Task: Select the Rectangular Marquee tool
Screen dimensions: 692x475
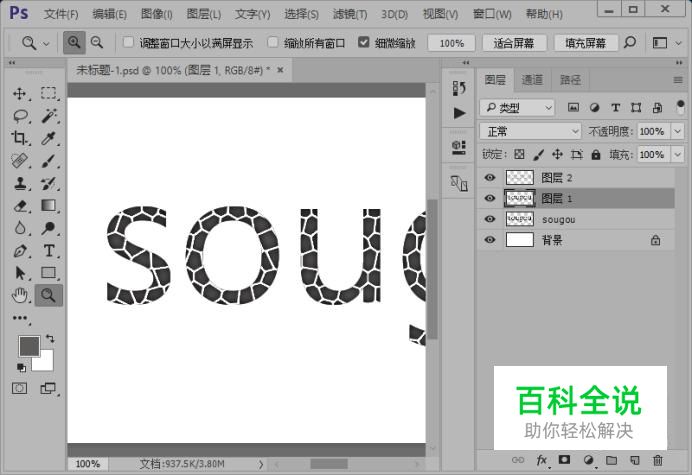Action: (48, 93)
